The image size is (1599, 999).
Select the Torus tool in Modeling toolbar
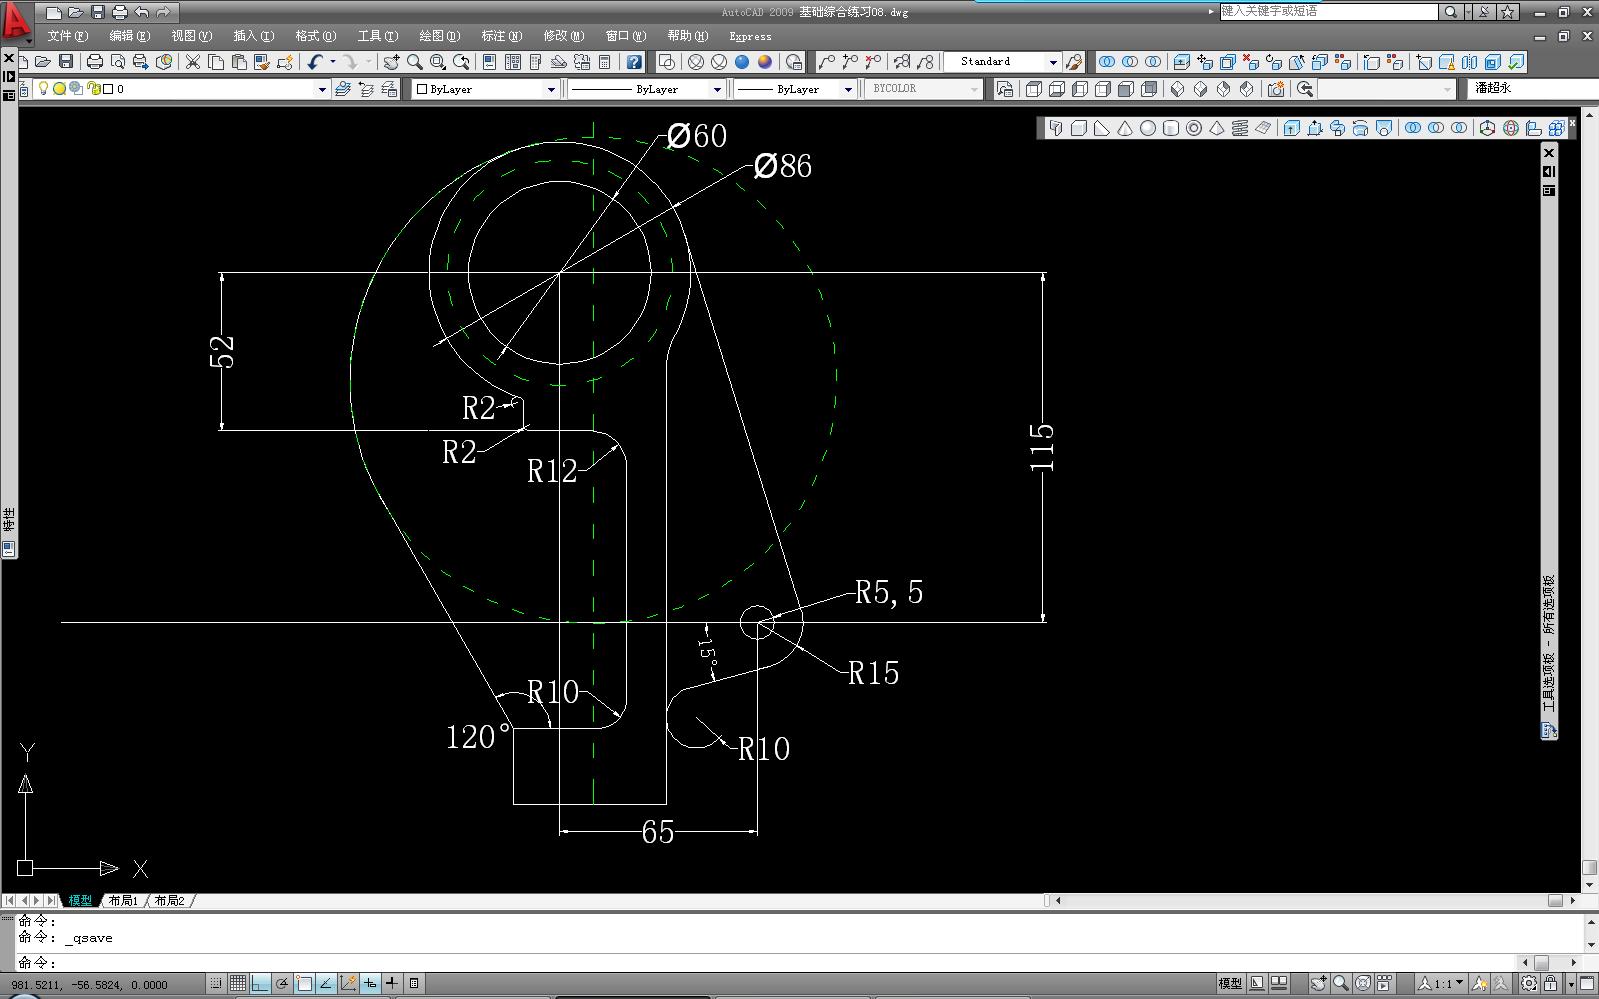point(1194,128)
